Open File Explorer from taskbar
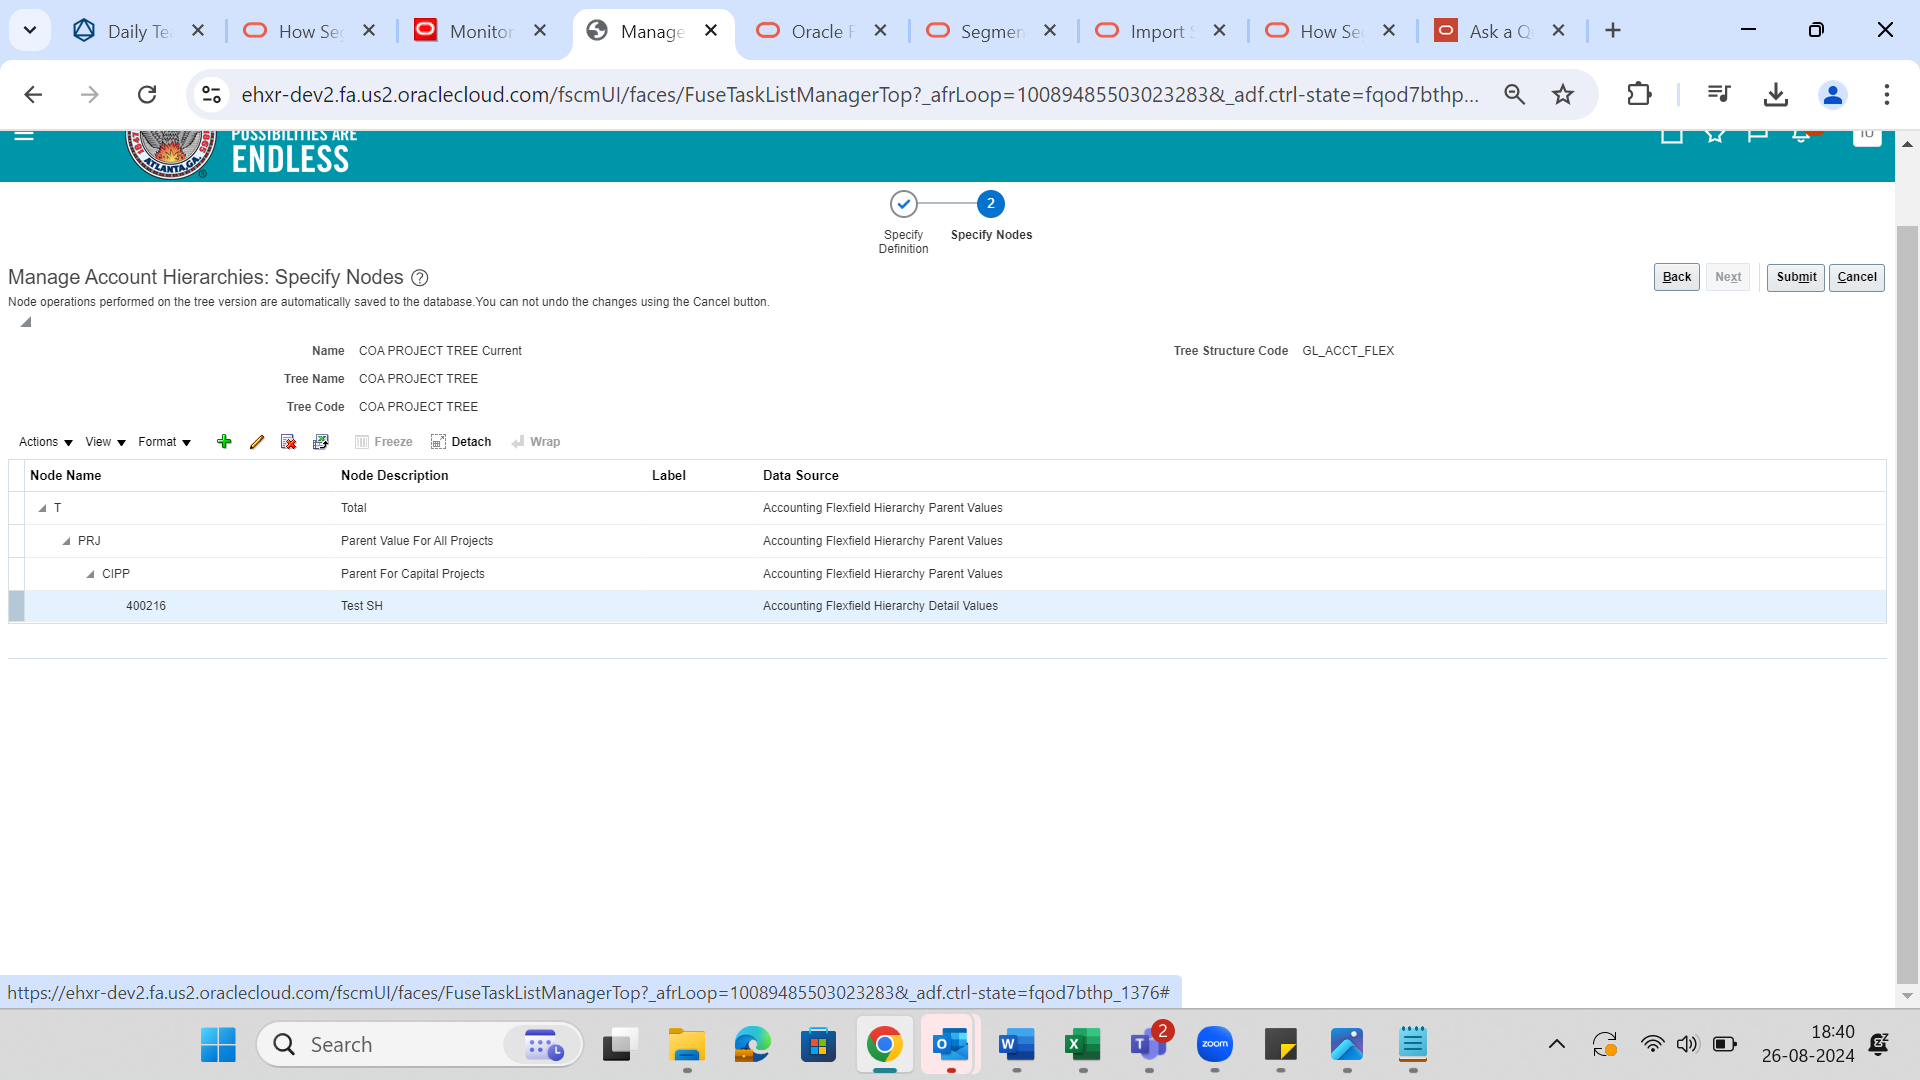The image size is (1920, 1080). pos(687,1045)
